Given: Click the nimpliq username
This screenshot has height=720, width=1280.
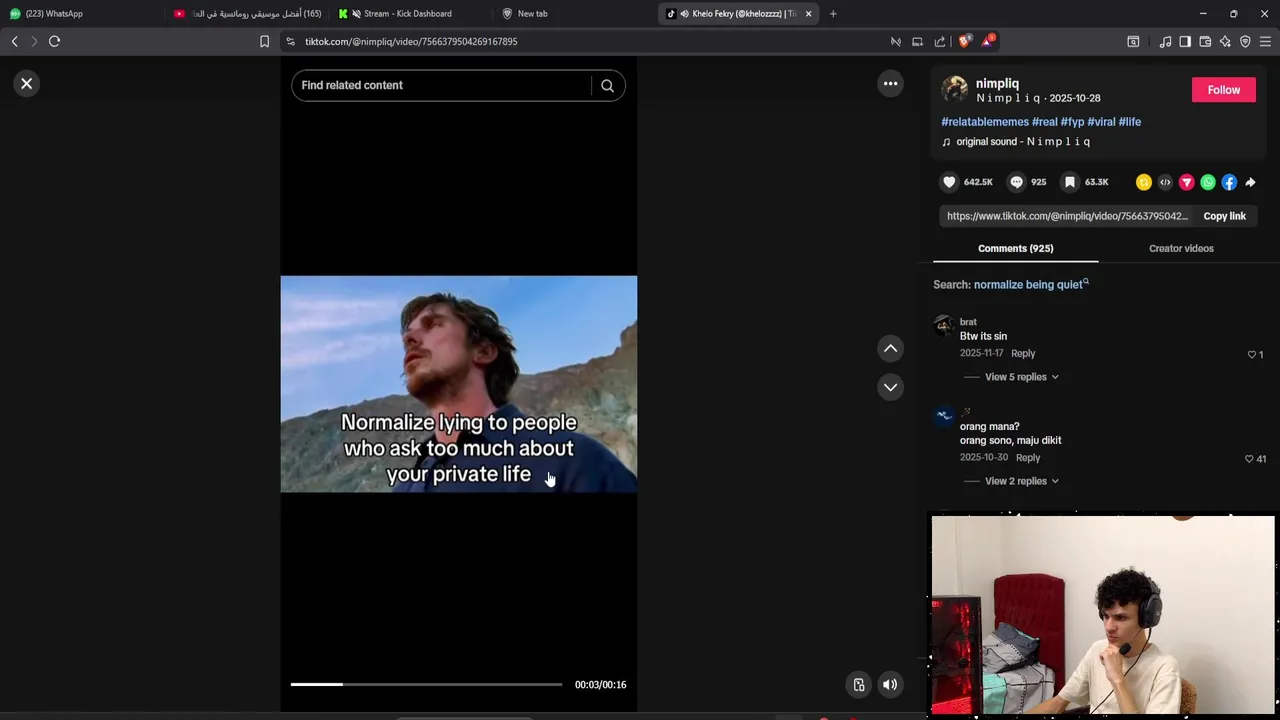Looking at the screenshot, I should (997, 84).
